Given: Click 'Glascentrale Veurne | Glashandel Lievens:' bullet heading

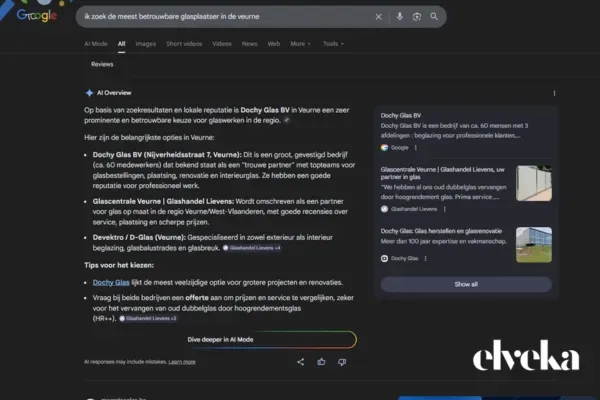Looking at the screenshot, I should [163, 201].
